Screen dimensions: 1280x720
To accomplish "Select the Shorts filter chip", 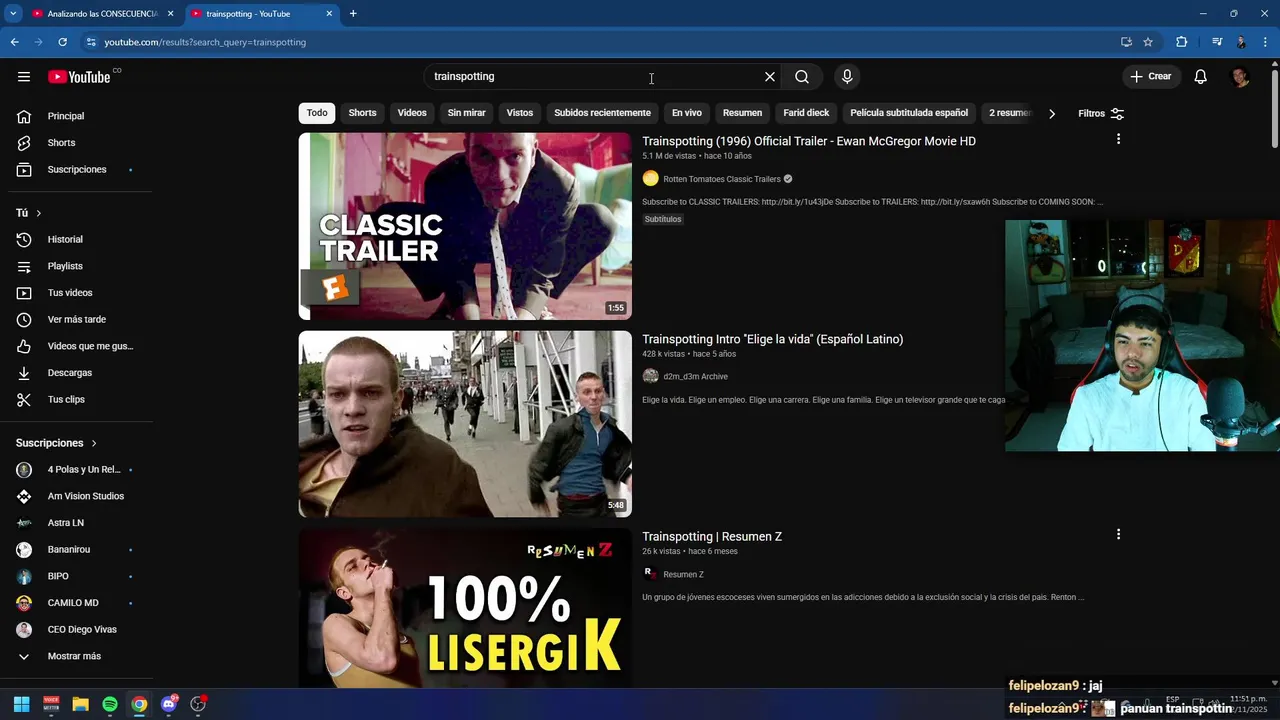I will (362, 113).
